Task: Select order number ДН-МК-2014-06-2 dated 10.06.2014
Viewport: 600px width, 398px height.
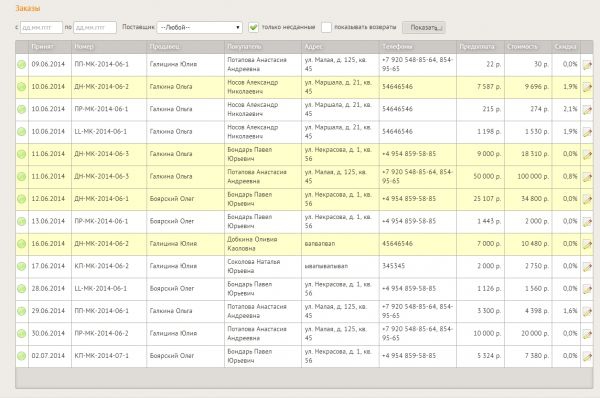Action: [x=101, y=87]
